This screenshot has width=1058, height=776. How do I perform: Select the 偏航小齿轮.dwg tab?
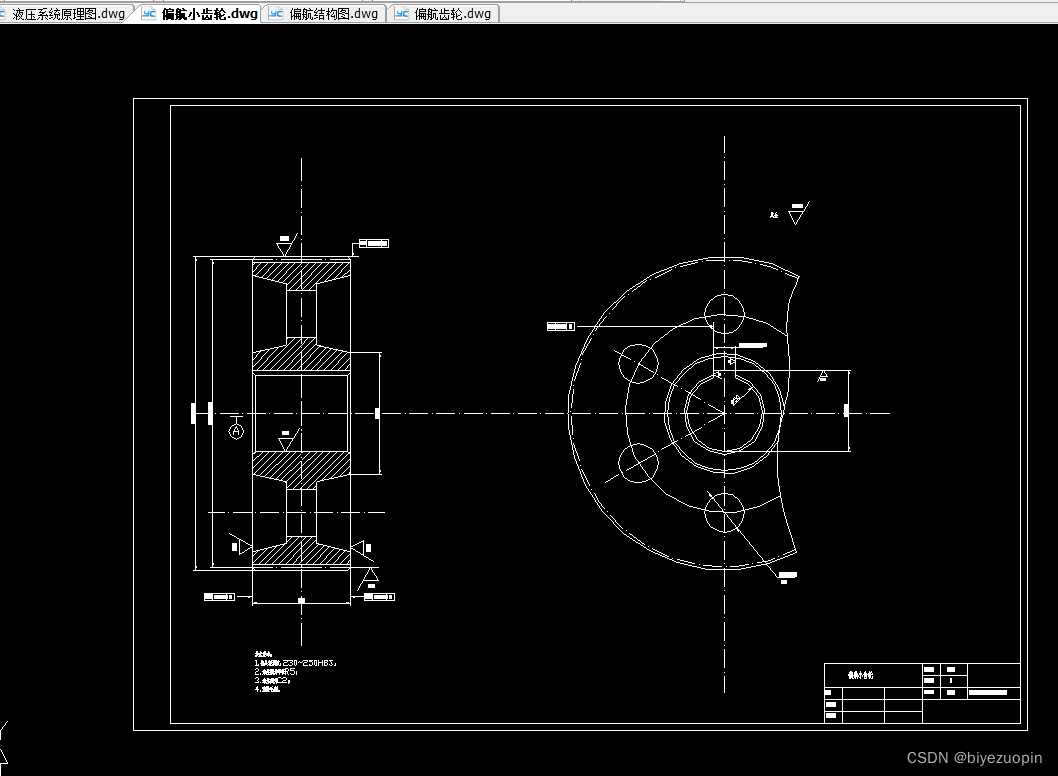(x=200, y=13)
